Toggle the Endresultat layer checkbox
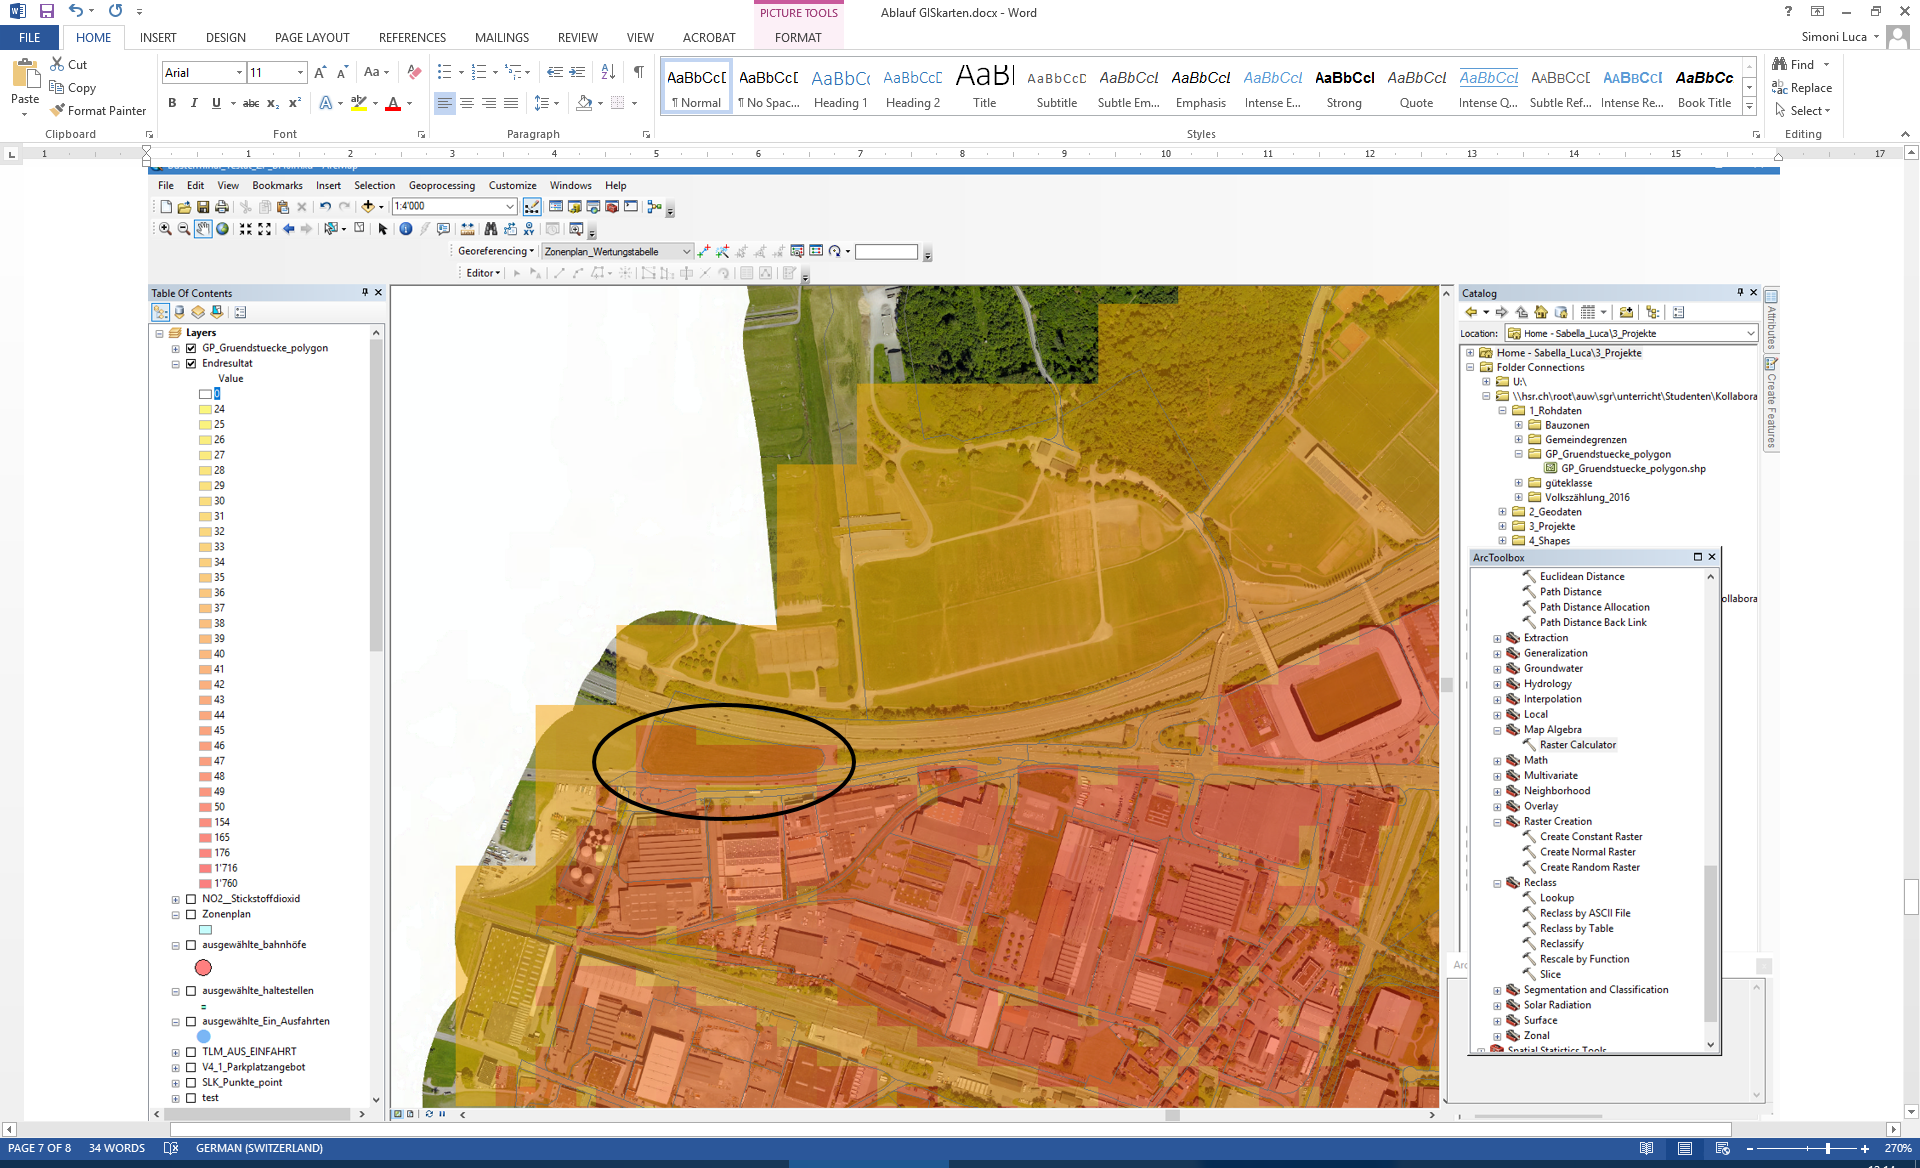Image resolution: width=1920 pixels, height=1168 pixels. coord(191,363)
